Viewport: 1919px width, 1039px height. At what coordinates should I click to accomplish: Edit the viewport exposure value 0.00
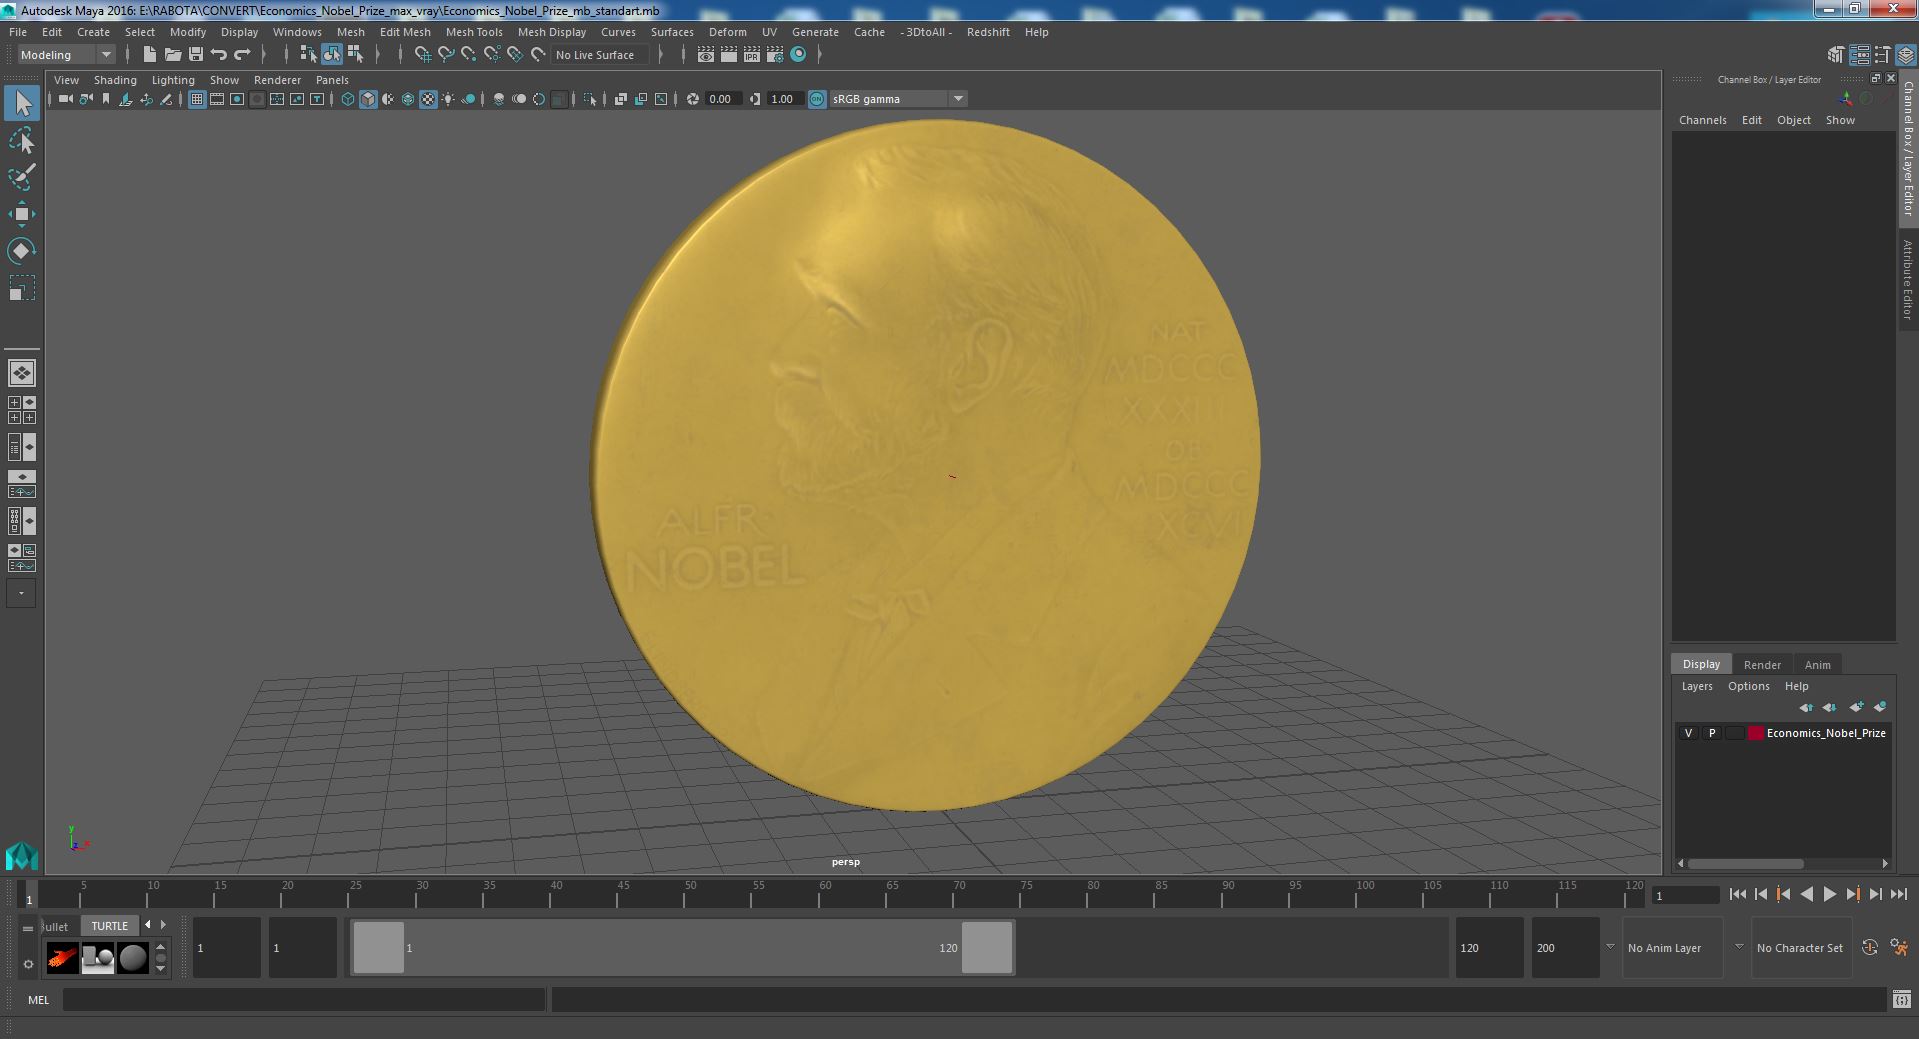point(722,99)
